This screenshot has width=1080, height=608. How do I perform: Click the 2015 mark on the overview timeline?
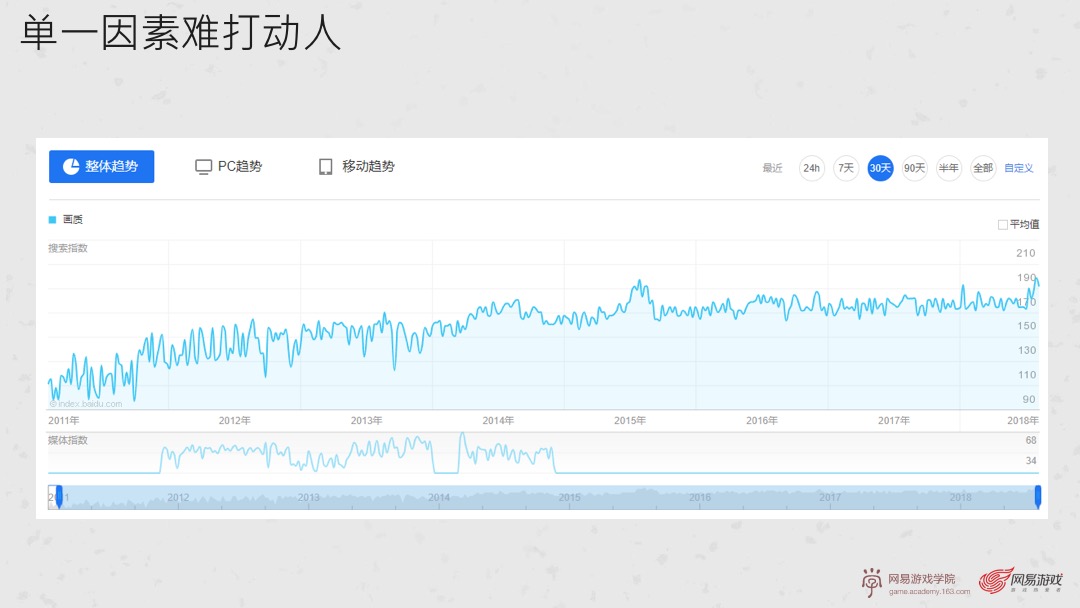point(569,497)
